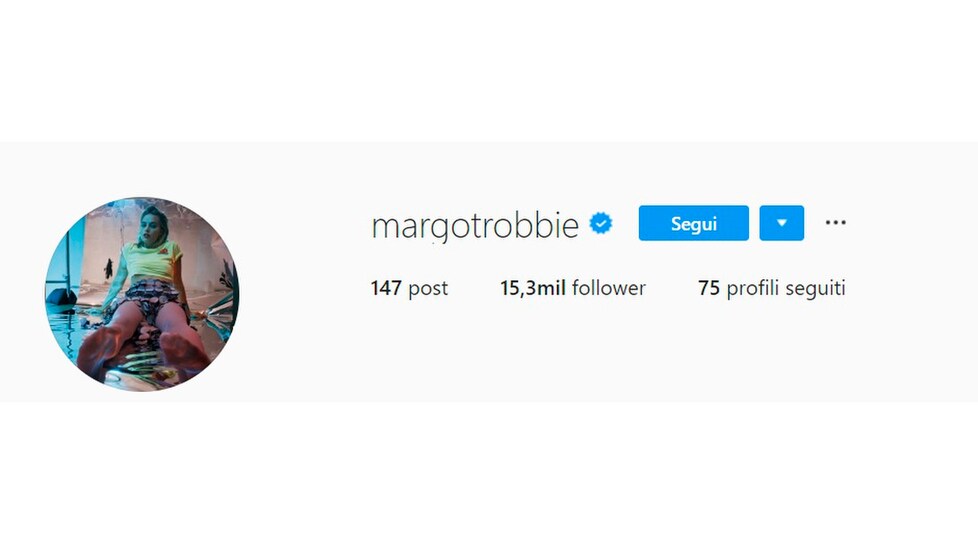Open the 15,3mil follower list
This screenshot has width=978, height=544.
point(573,288)
